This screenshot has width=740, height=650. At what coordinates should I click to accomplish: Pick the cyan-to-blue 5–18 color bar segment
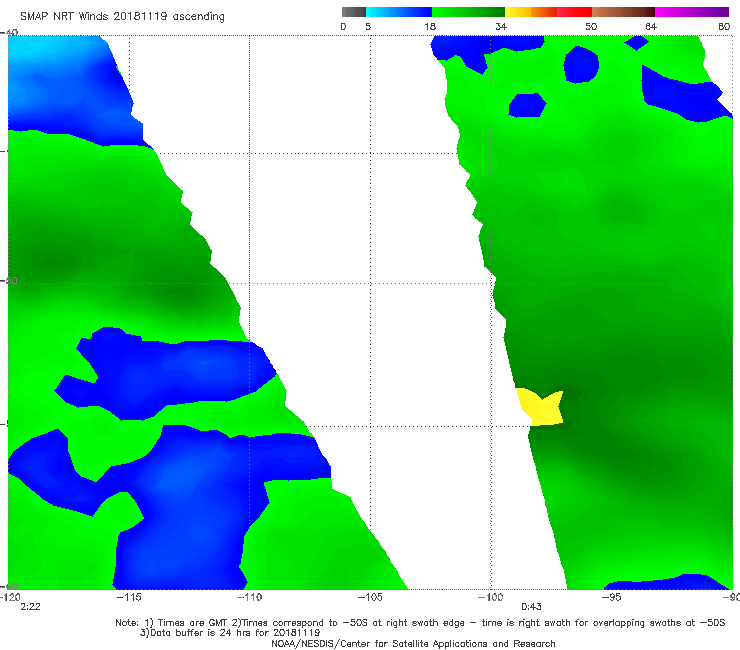coord(399,12)
